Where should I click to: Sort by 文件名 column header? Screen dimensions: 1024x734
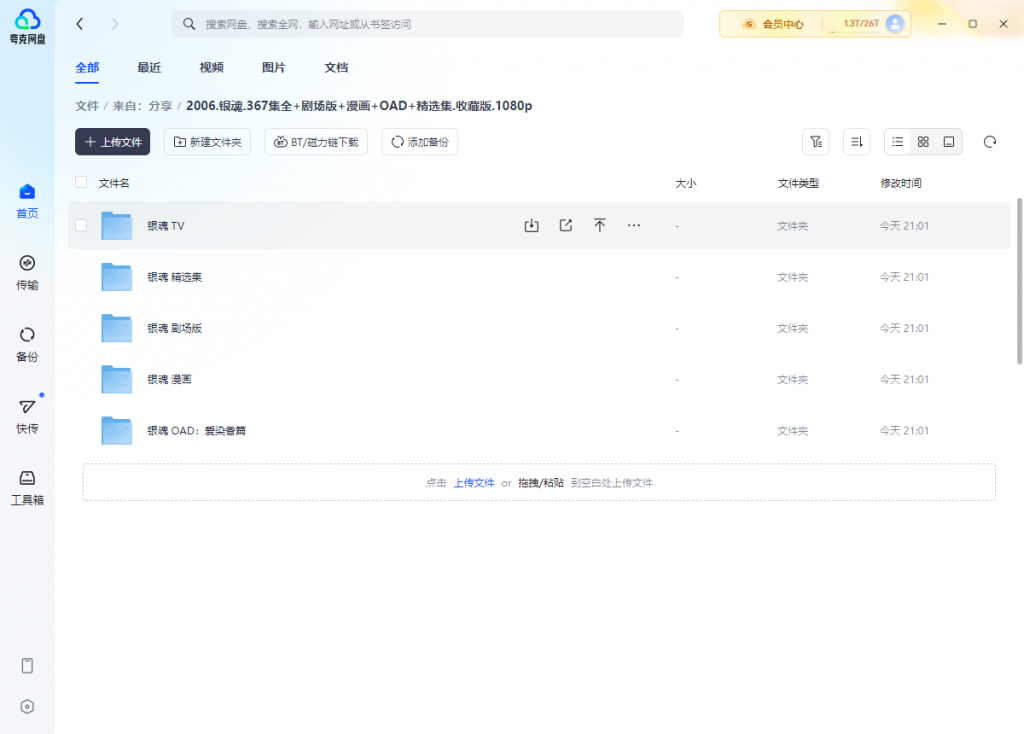point(114,183)
